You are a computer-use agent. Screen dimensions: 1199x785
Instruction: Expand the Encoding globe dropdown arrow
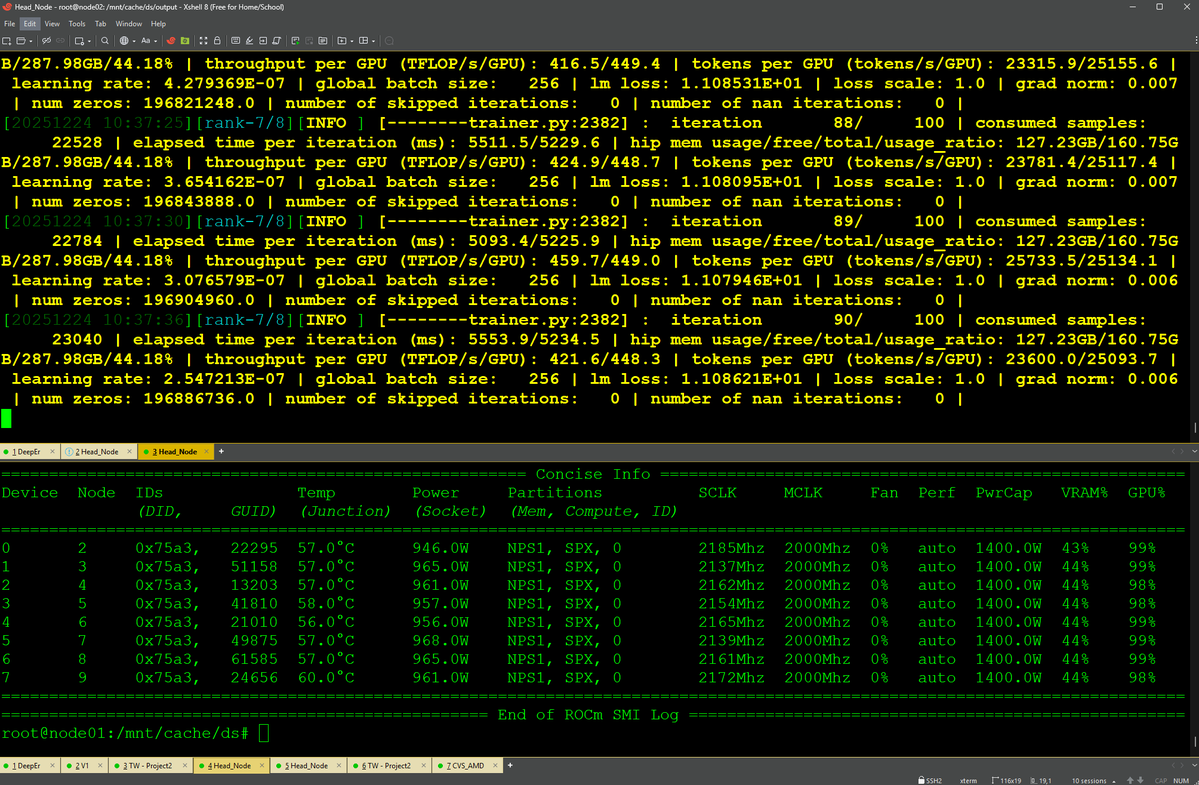point(134,41)
